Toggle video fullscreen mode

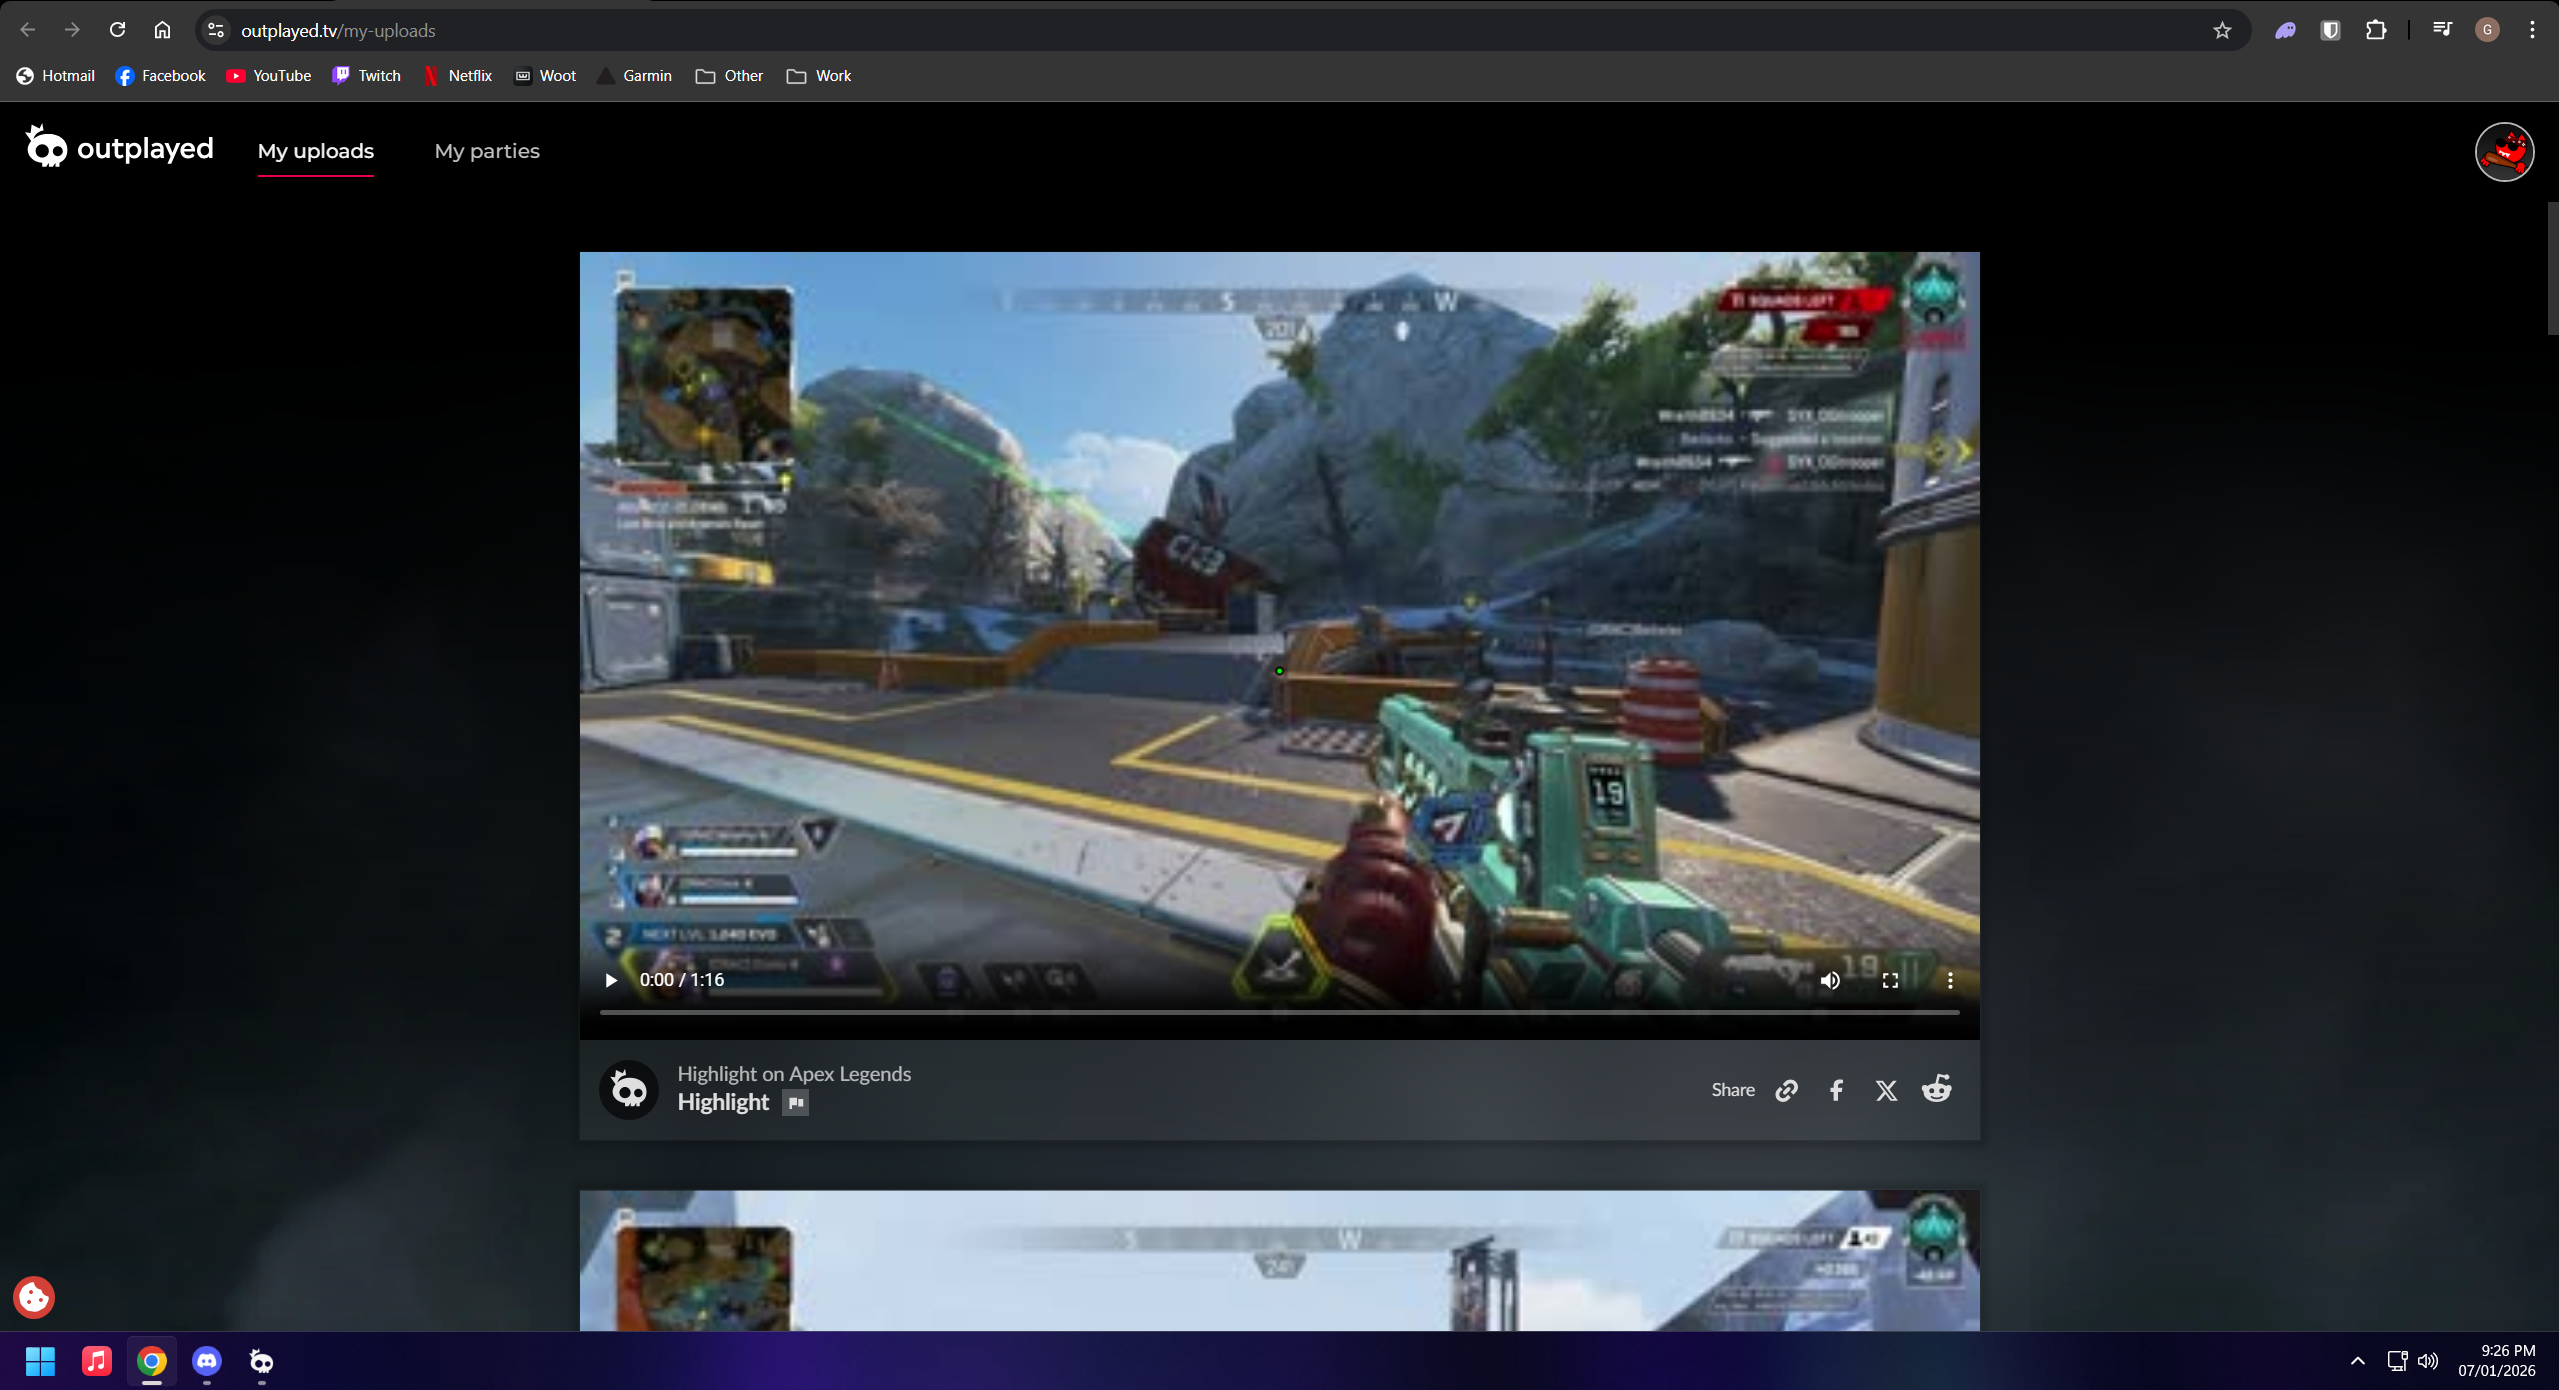(x=1890, y=980)
